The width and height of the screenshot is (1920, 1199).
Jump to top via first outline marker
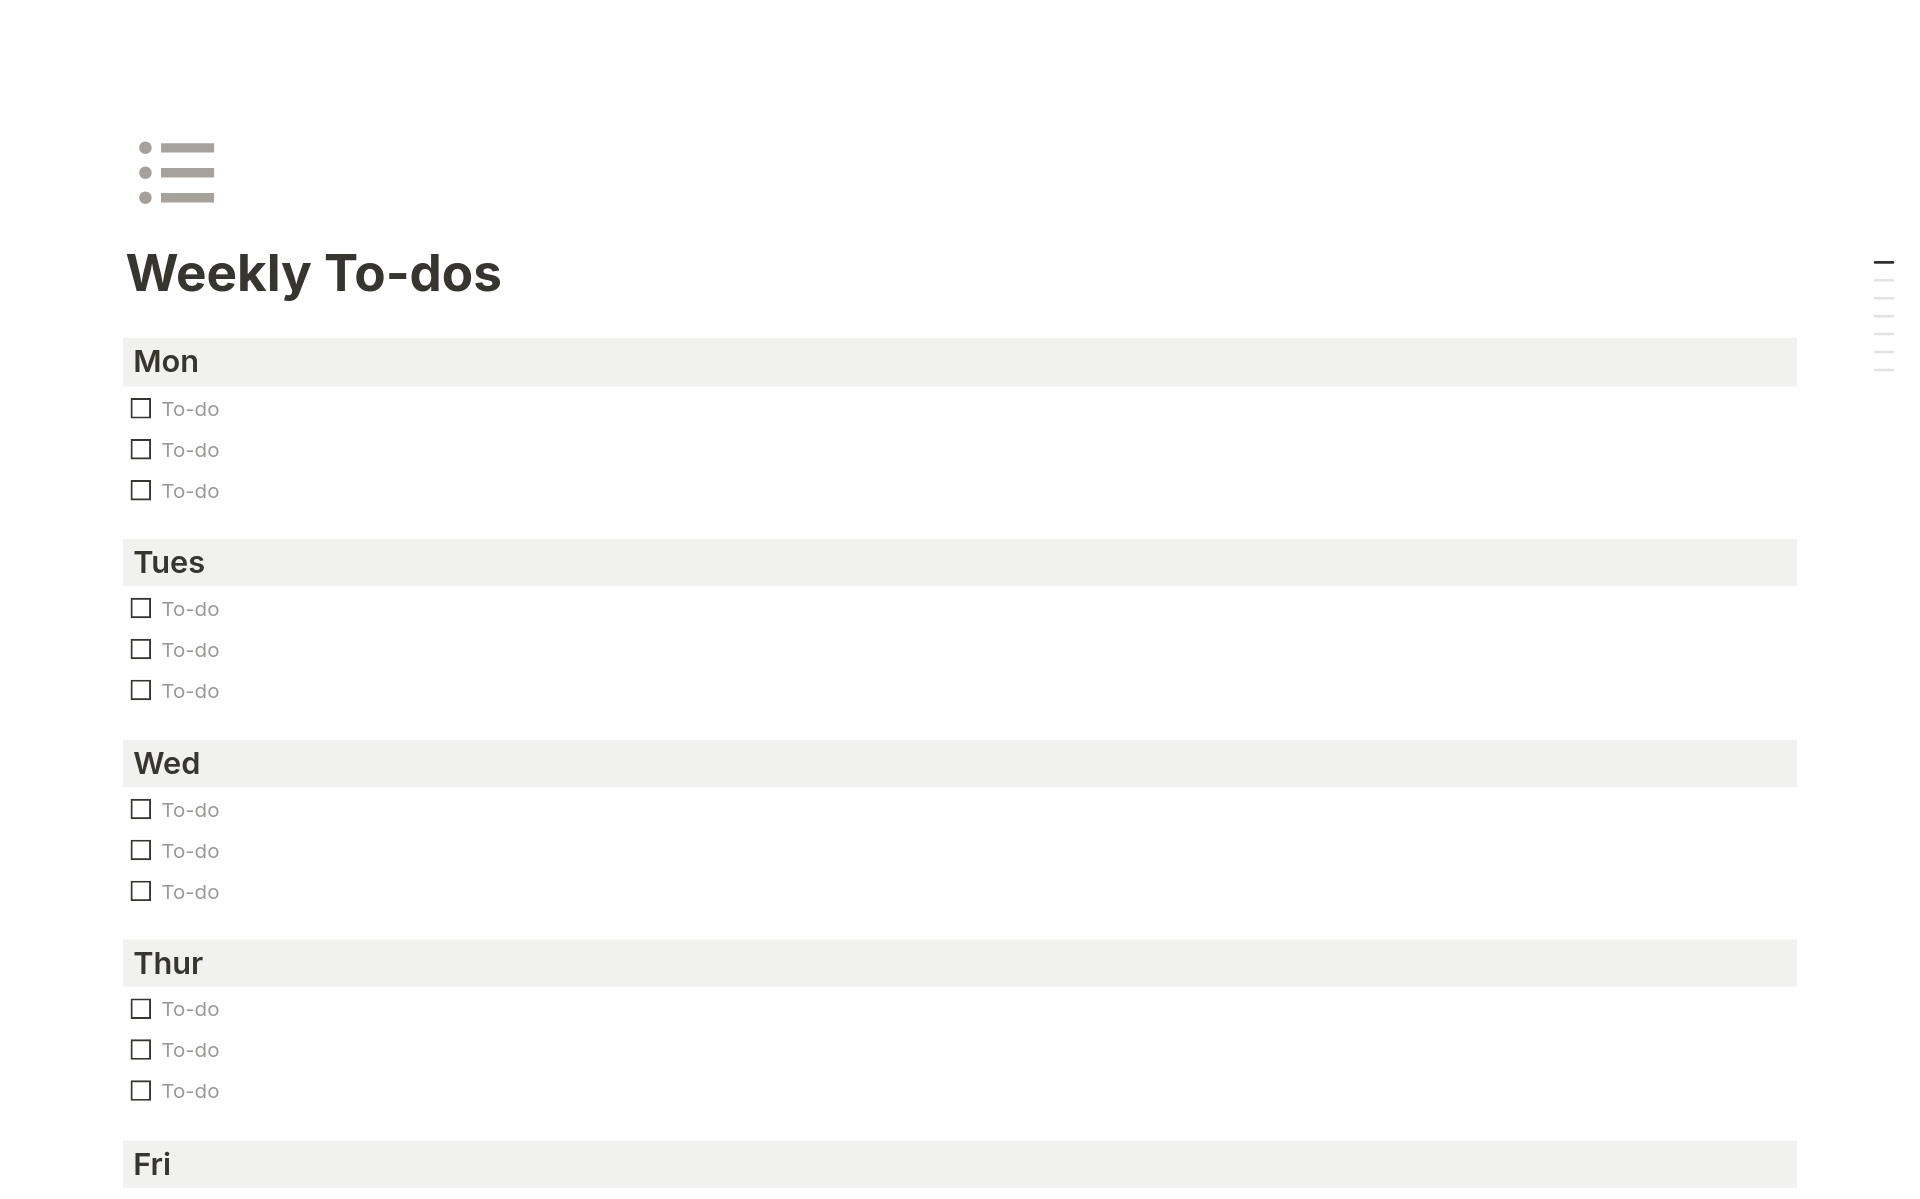pos(1883,263)
